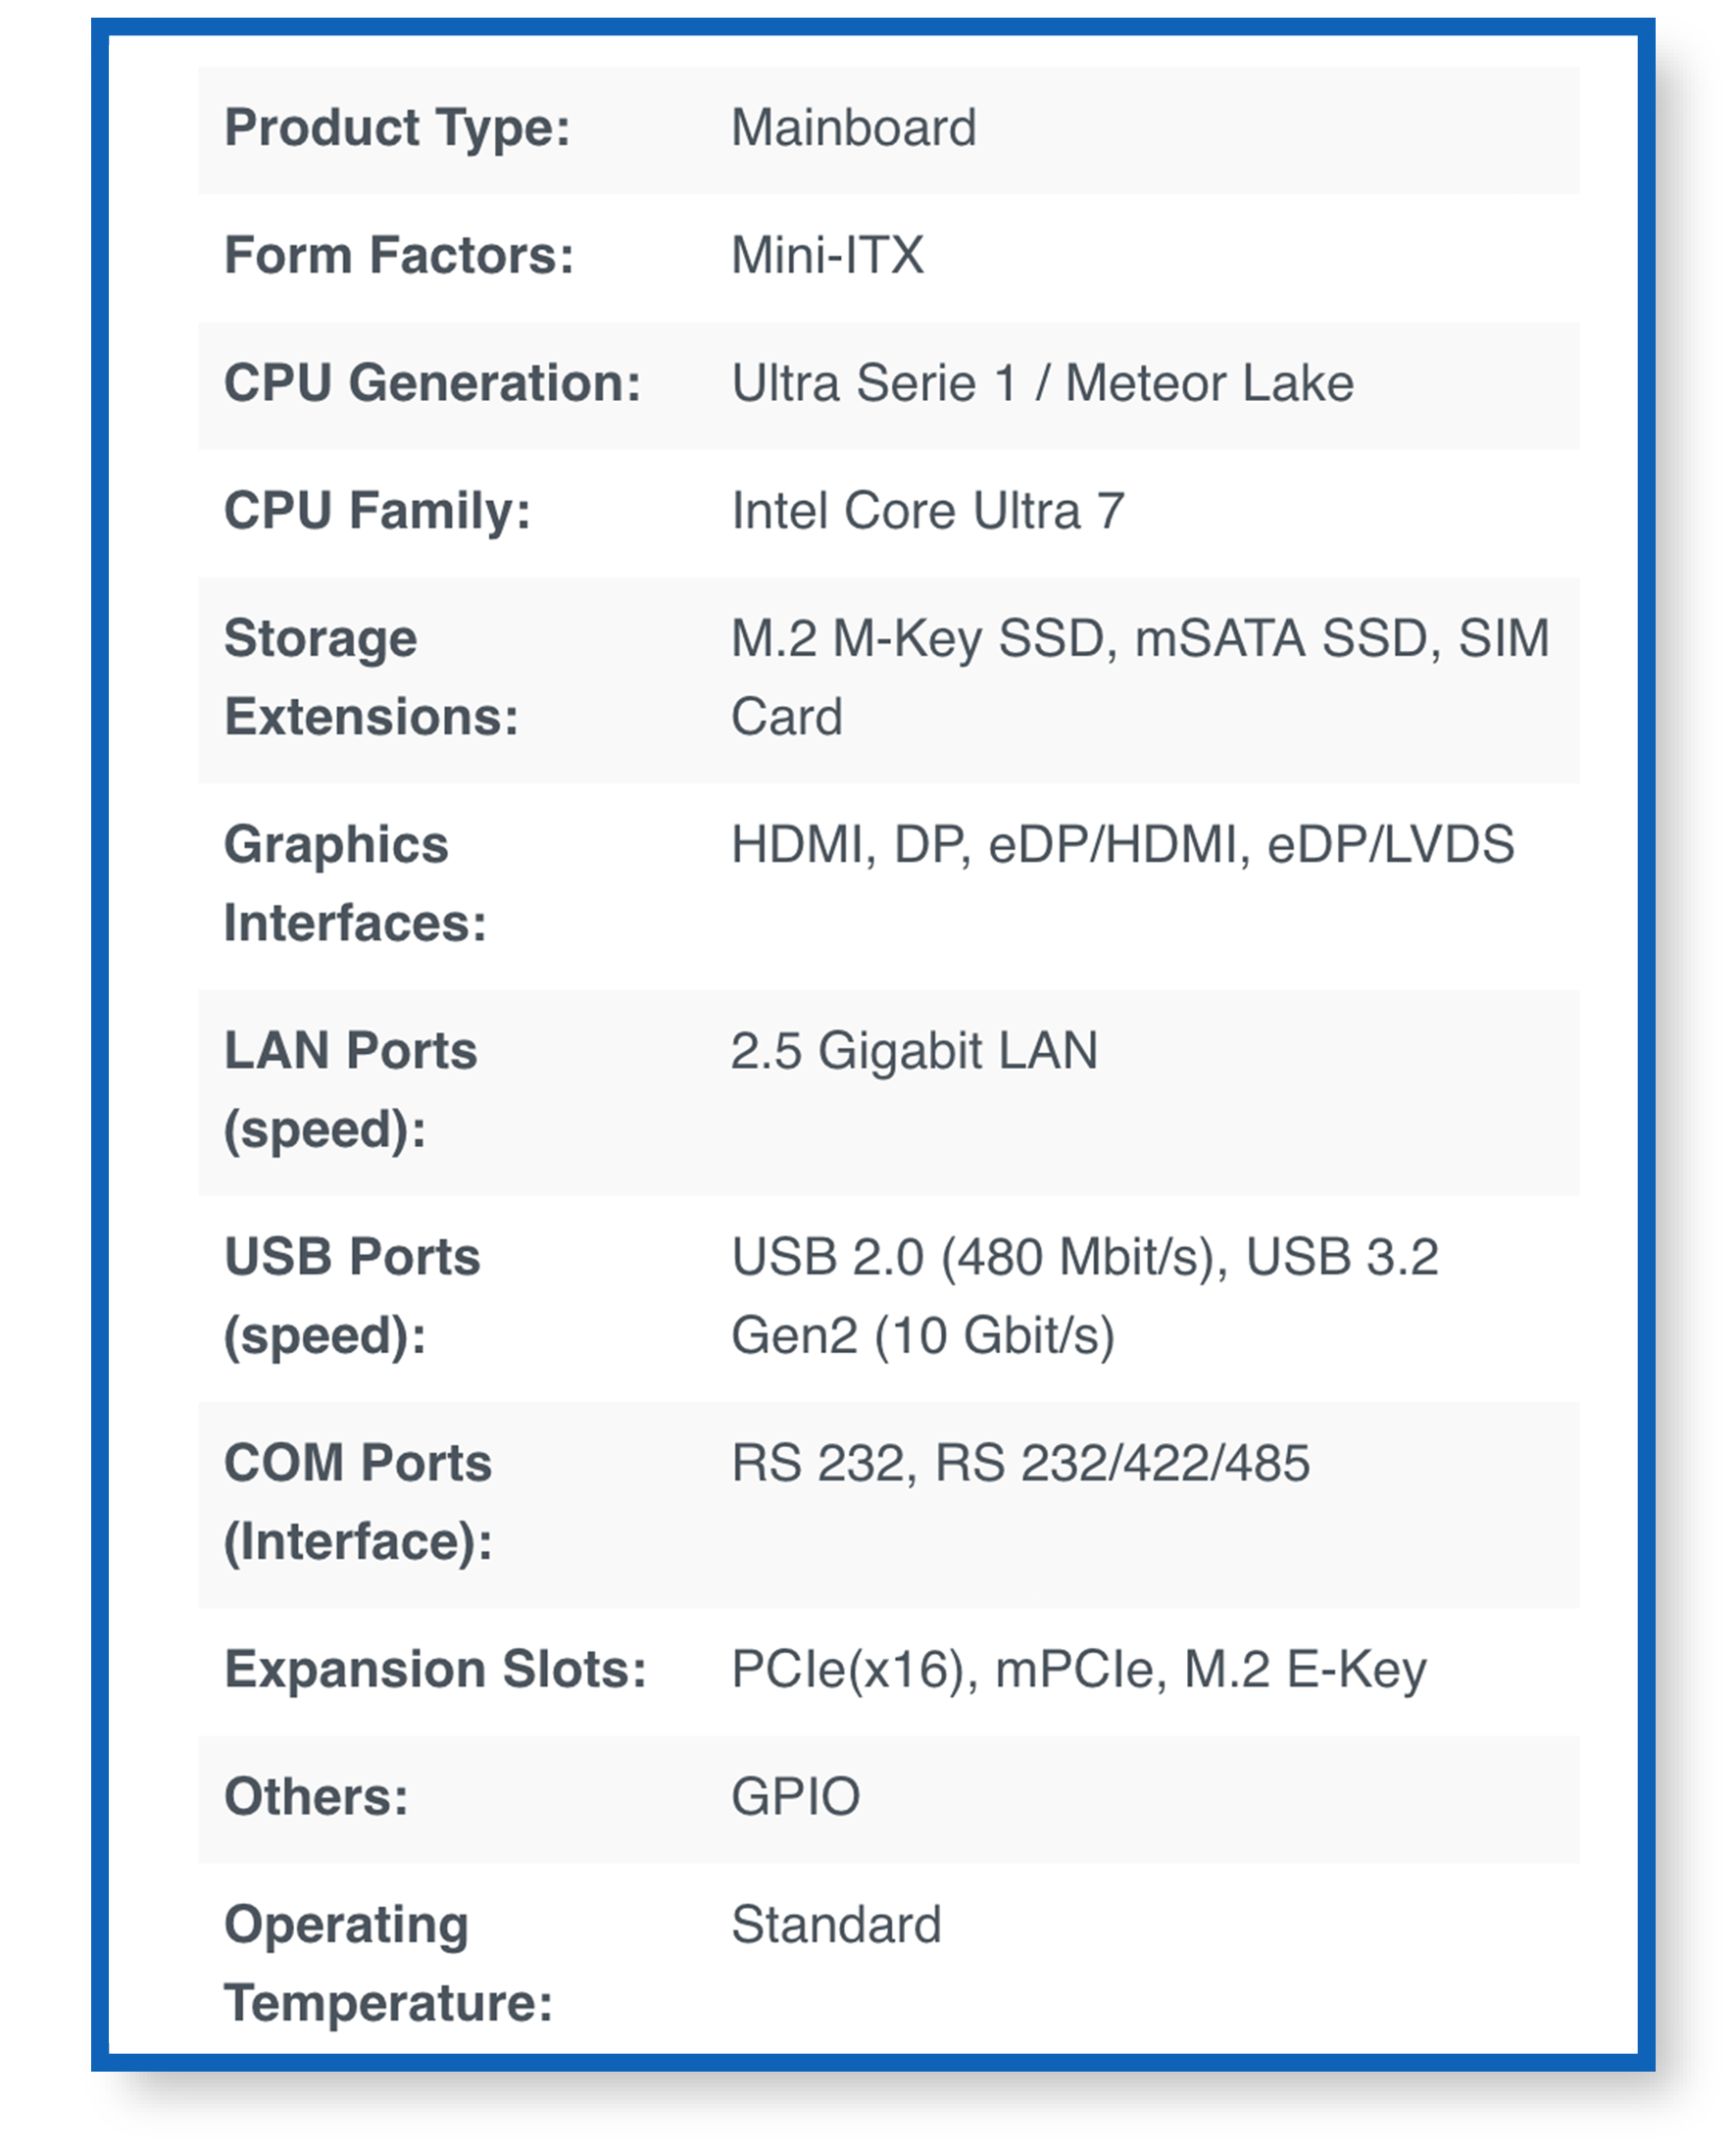Click the USB Ports (speed) label

352,1297
